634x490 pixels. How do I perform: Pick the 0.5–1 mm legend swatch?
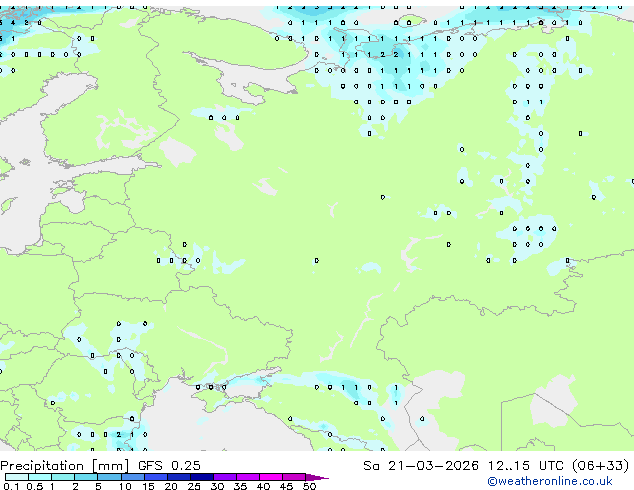pos(40,477)
